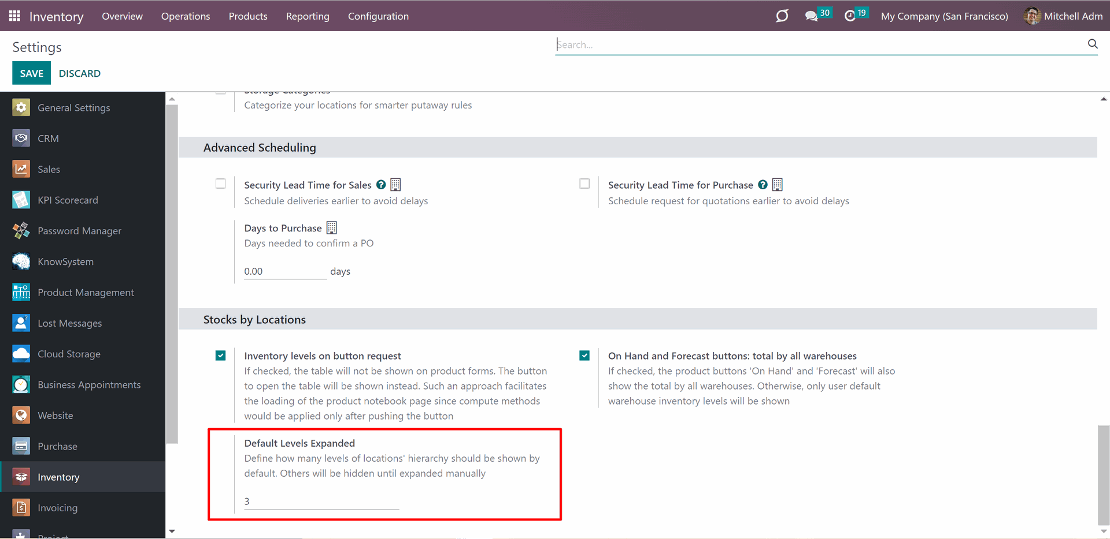Click company building icon beside Security Lead Time for Sales

pyautogui.click(x=396, y=185)
